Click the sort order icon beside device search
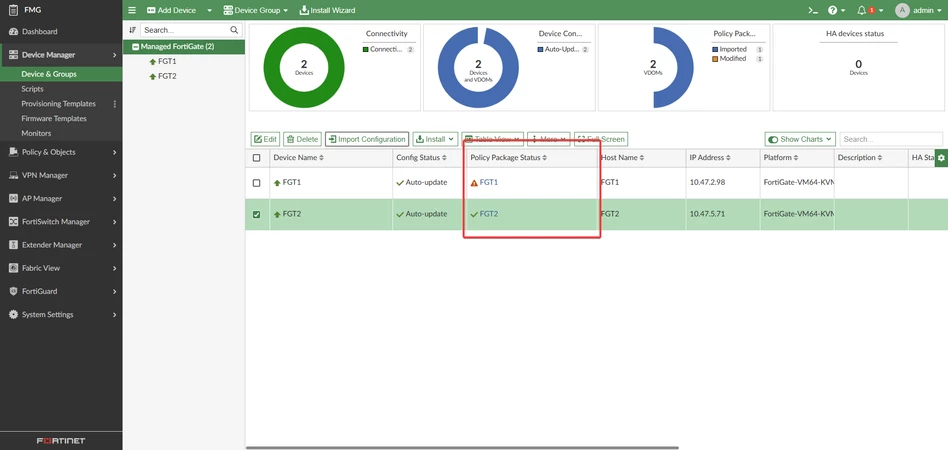 point(132,30)
